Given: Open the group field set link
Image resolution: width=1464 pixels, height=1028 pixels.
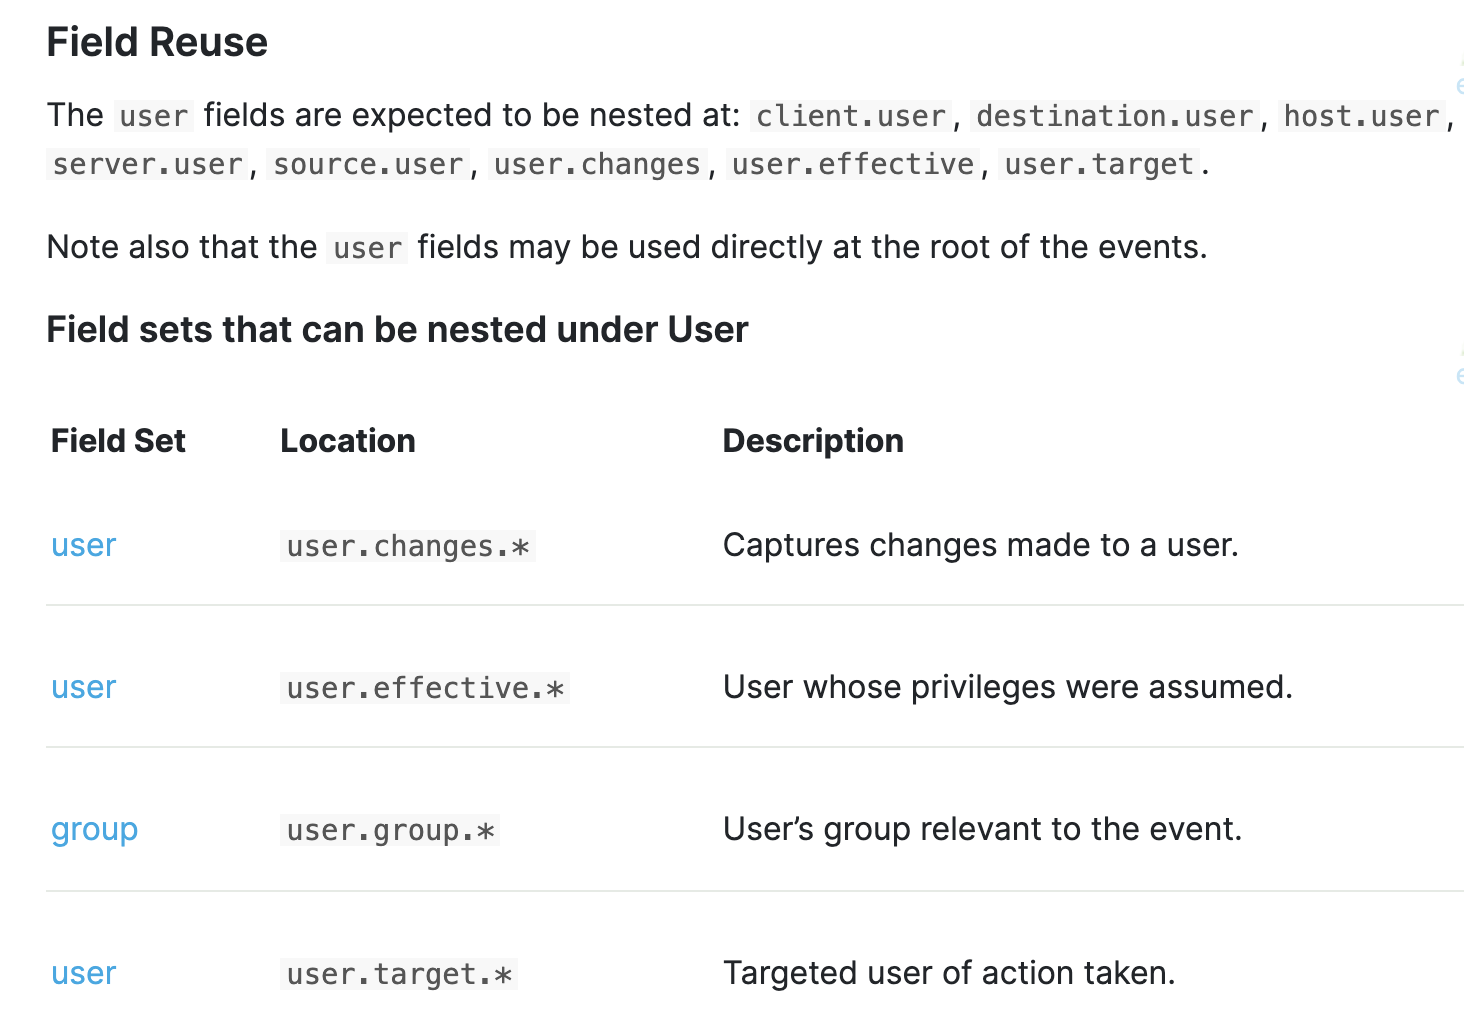Looking at the screenshot, I should click(94, 830).
